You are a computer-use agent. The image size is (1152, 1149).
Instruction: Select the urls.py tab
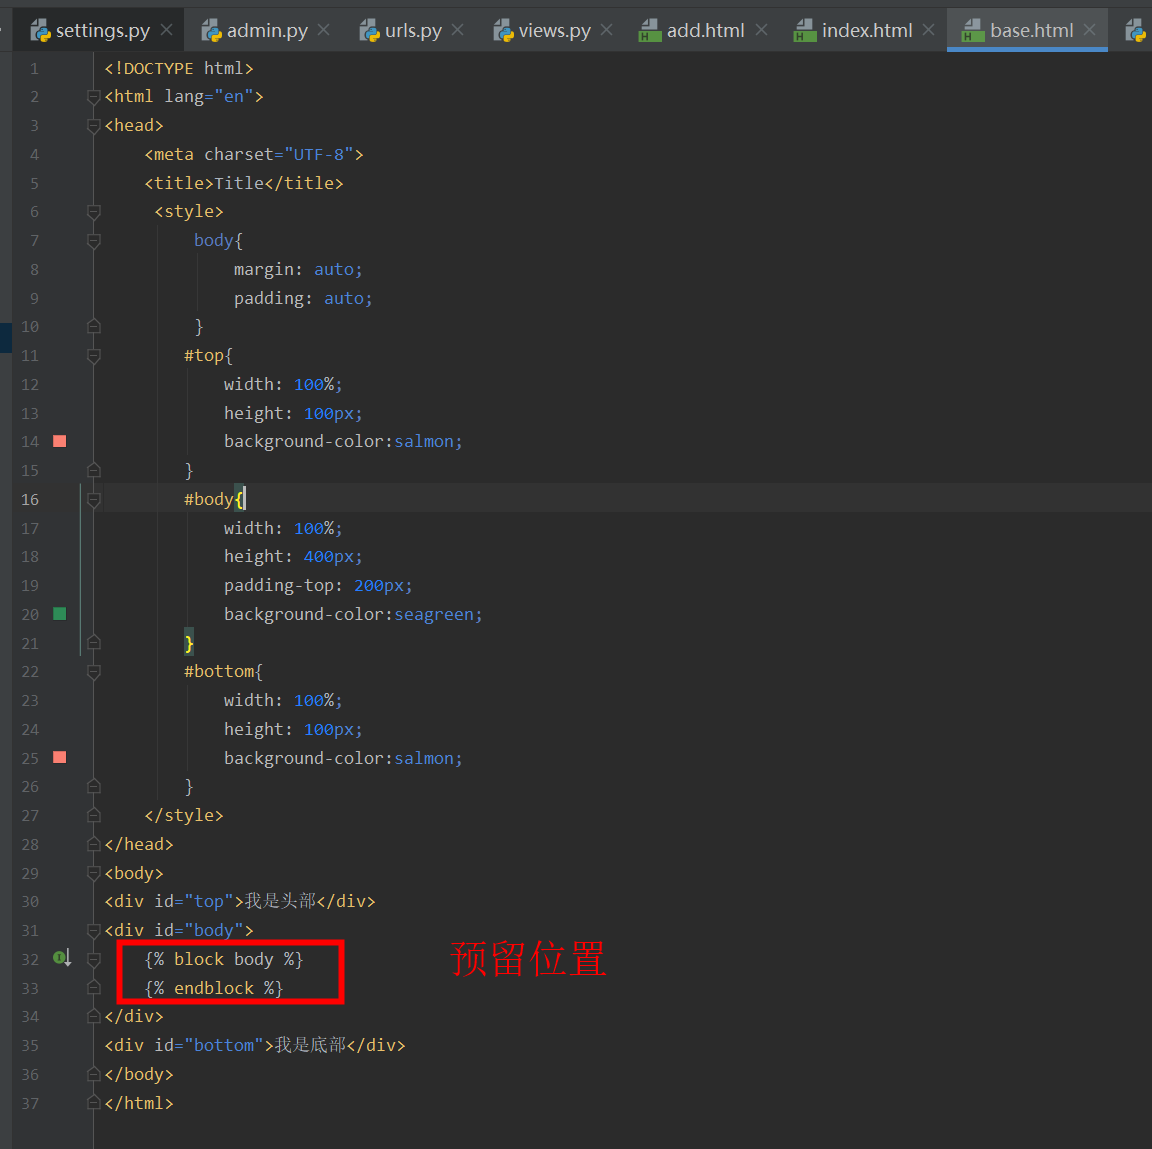[x=413, y=30]
